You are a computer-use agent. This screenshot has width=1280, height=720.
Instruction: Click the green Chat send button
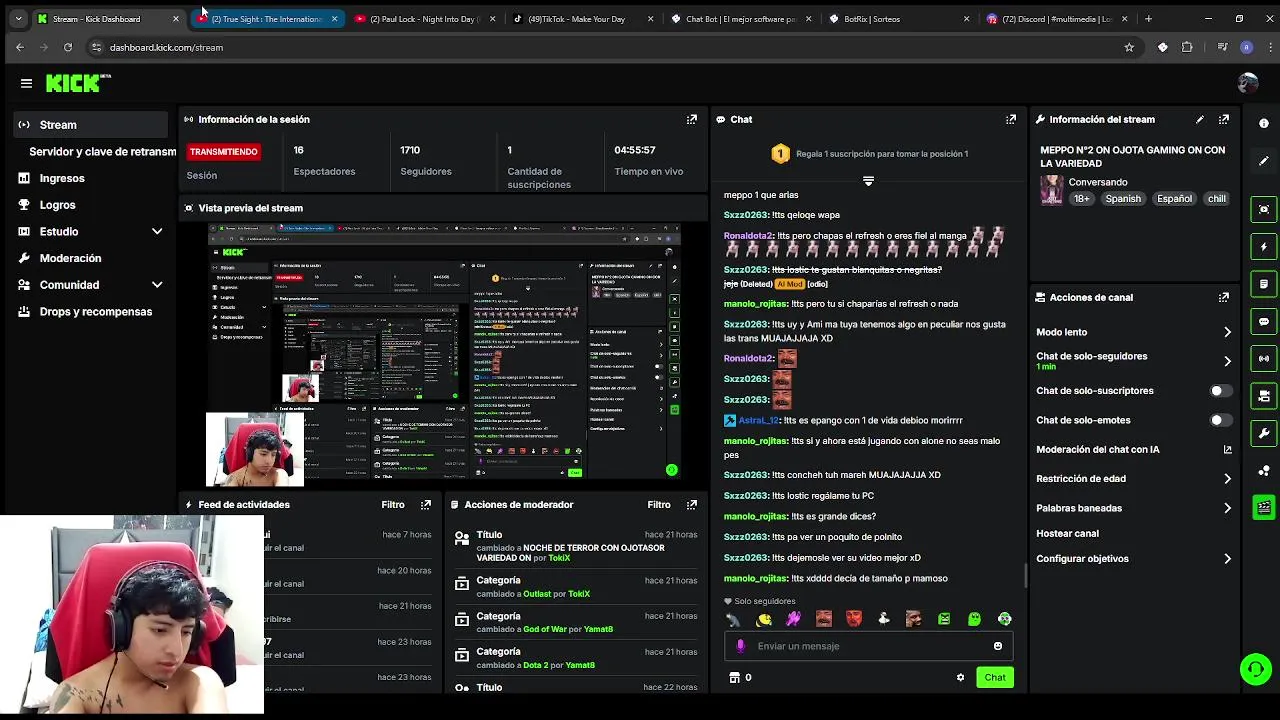(995, 678)
